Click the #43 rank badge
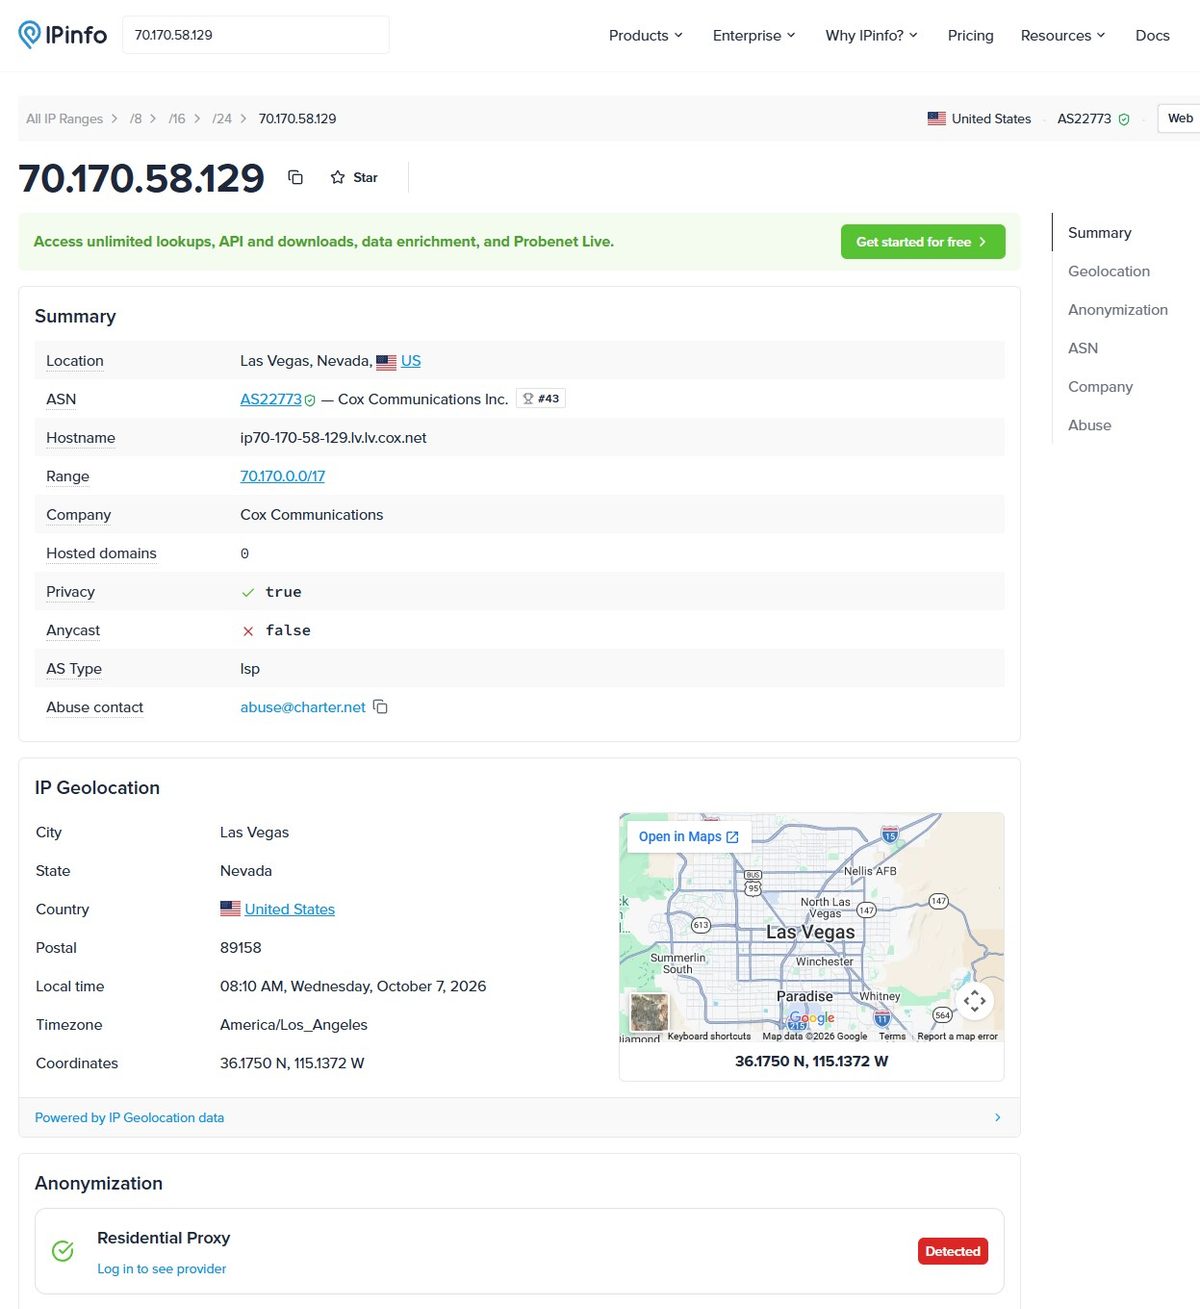This screenshot has width=1200, height=1309. [x=541, y=398]
